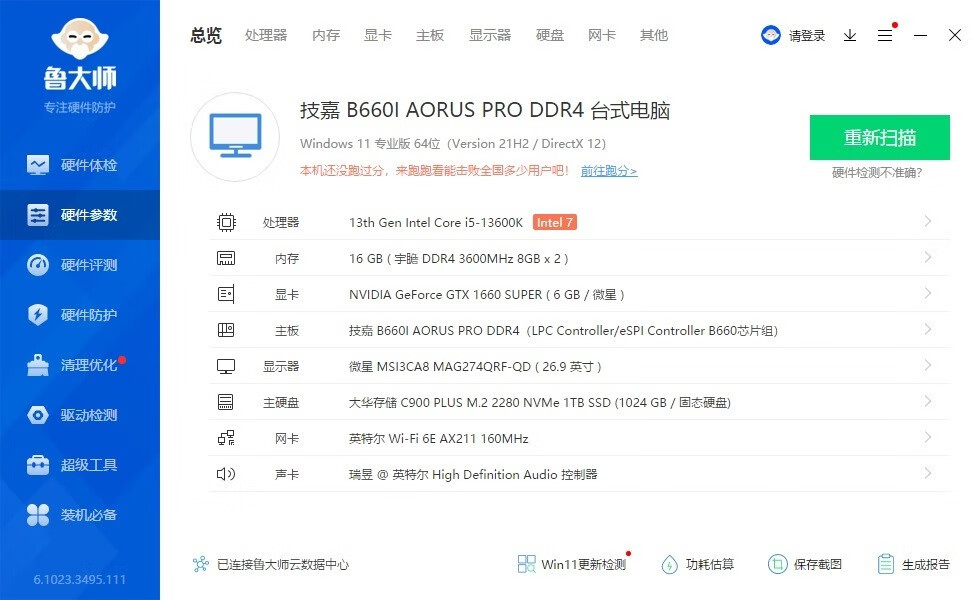Open 清理优化 in the sidebar
The height and width of the screenshot is (600, 980).
[x=79, y=365]
